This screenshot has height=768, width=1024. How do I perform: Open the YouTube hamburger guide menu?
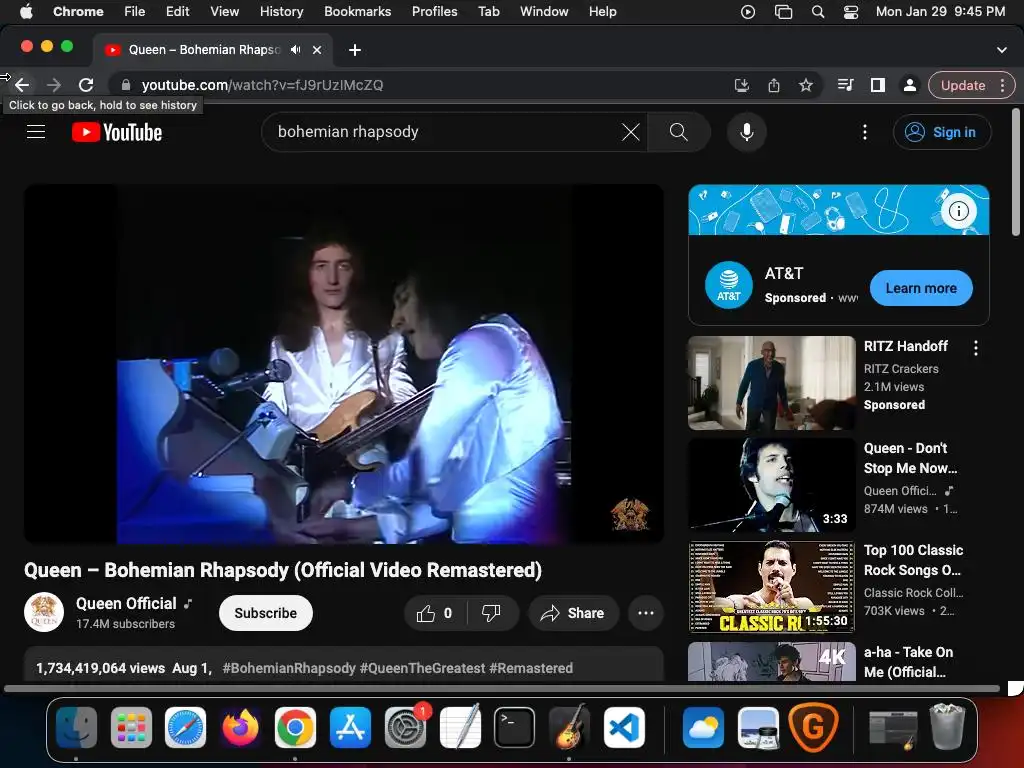pos(36,132)
